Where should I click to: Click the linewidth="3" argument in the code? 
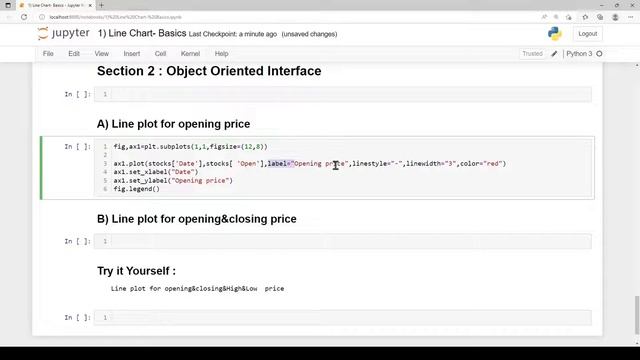coord(431,164)
